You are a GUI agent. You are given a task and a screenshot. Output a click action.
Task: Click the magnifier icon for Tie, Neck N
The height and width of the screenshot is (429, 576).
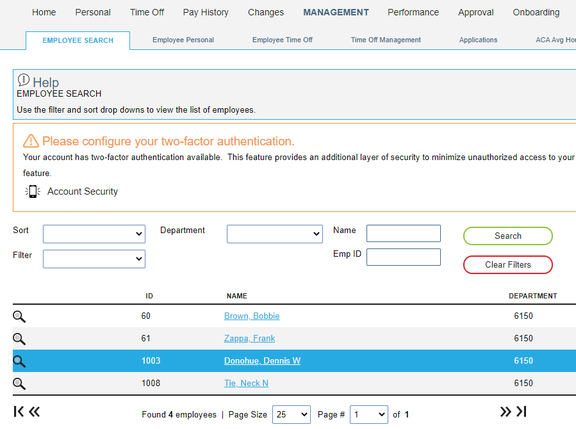[19, 383]
